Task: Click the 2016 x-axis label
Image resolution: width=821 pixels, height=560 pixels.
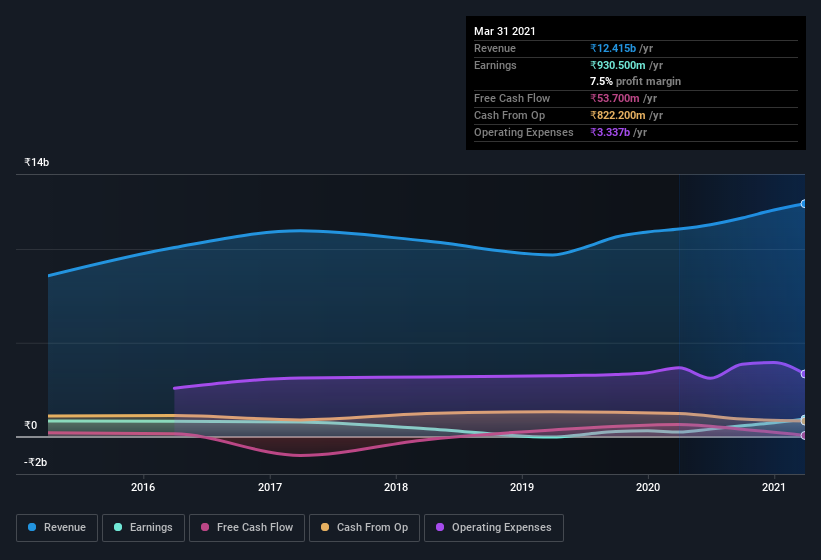Action: (x=143, y=487)
